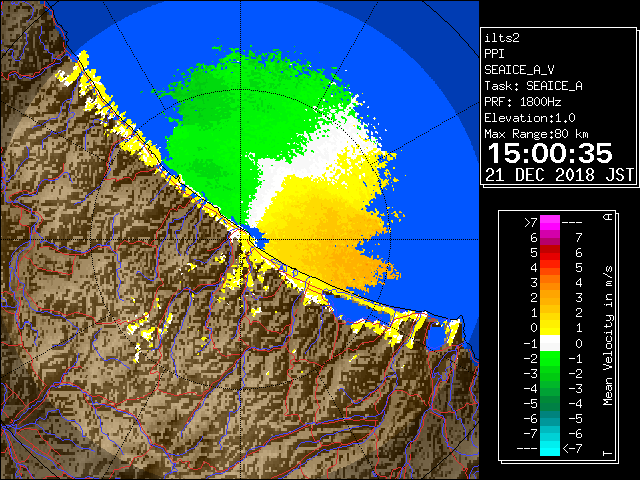Click the "Max Range:80 km" label
The image size is (640, 480).
(536, 134)
